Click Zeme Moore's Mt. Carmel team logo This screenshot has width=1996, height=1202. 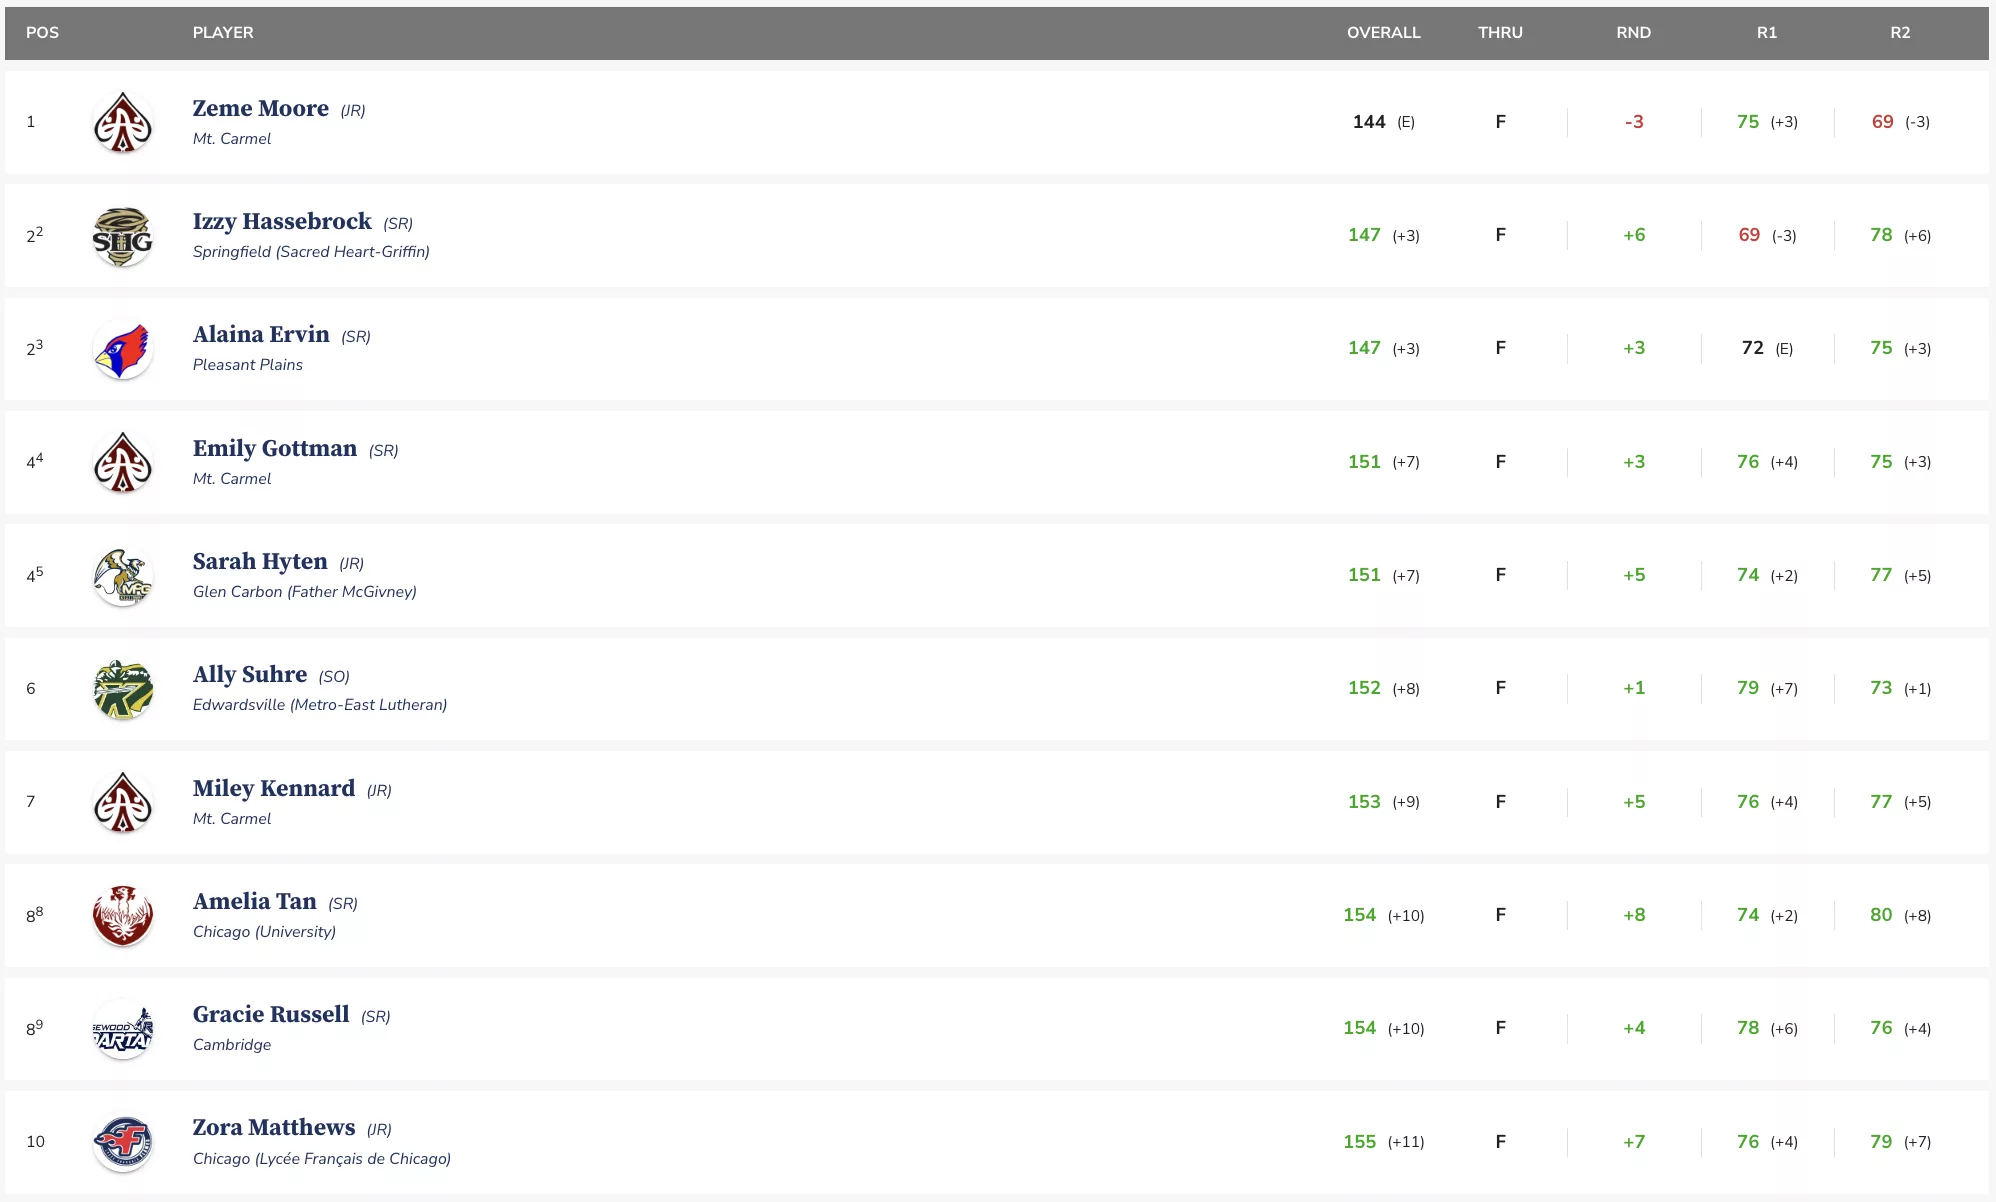tap(122, 122)
